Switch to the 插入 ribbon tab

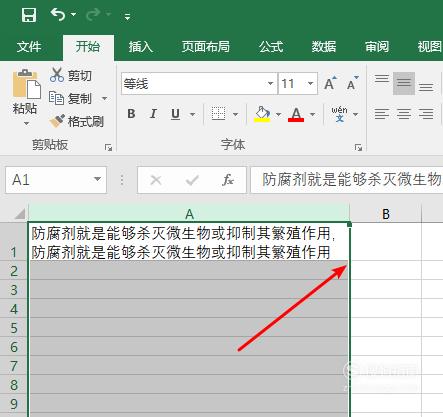[141, 47]
